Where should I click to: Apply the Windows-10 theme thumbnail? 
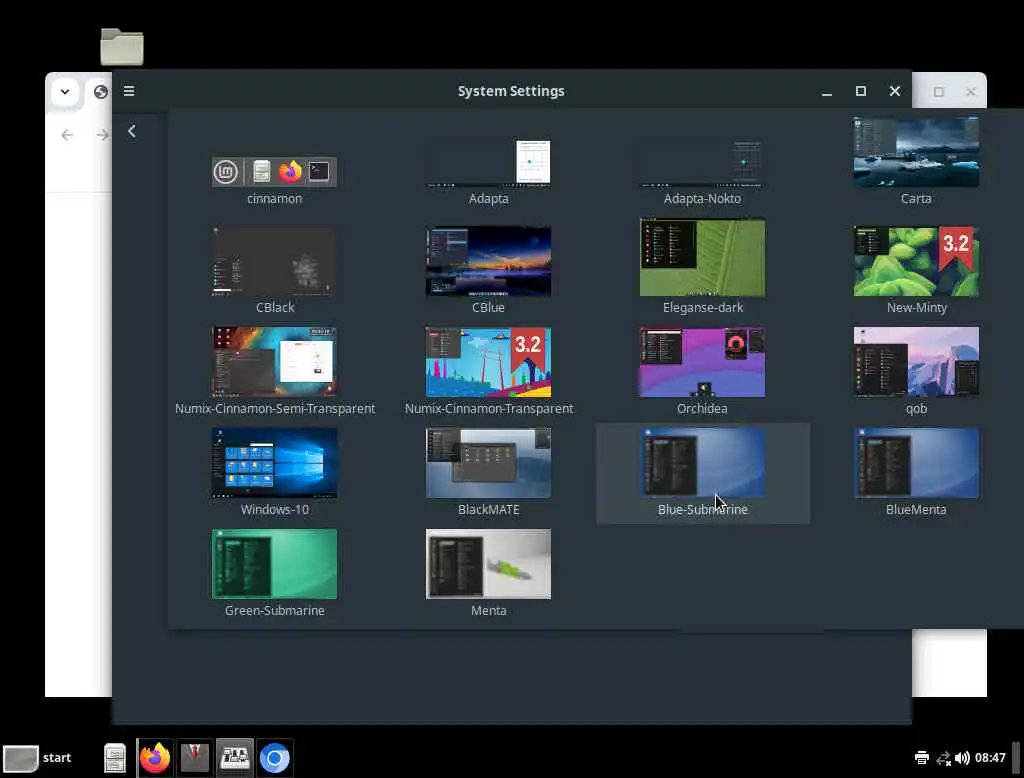pyautogui.click(x=274, y=463)
